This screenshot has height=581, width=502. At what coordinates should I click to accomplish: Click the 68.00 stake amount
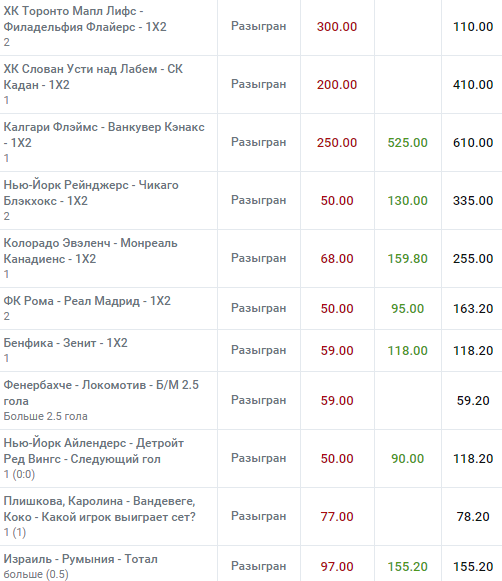(x=337, y=259)
